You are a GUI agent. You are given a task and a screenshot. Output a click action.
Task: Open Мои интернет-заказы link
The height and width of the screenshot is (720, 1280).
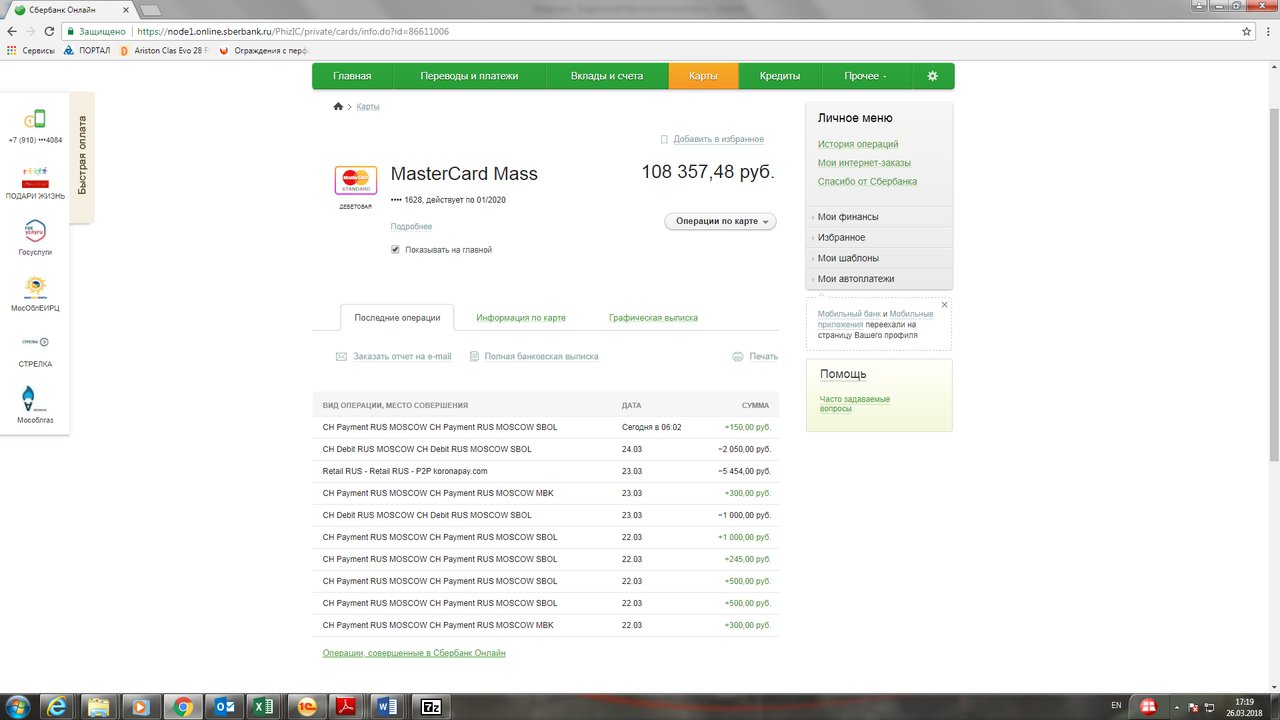(x=864, y=163)
